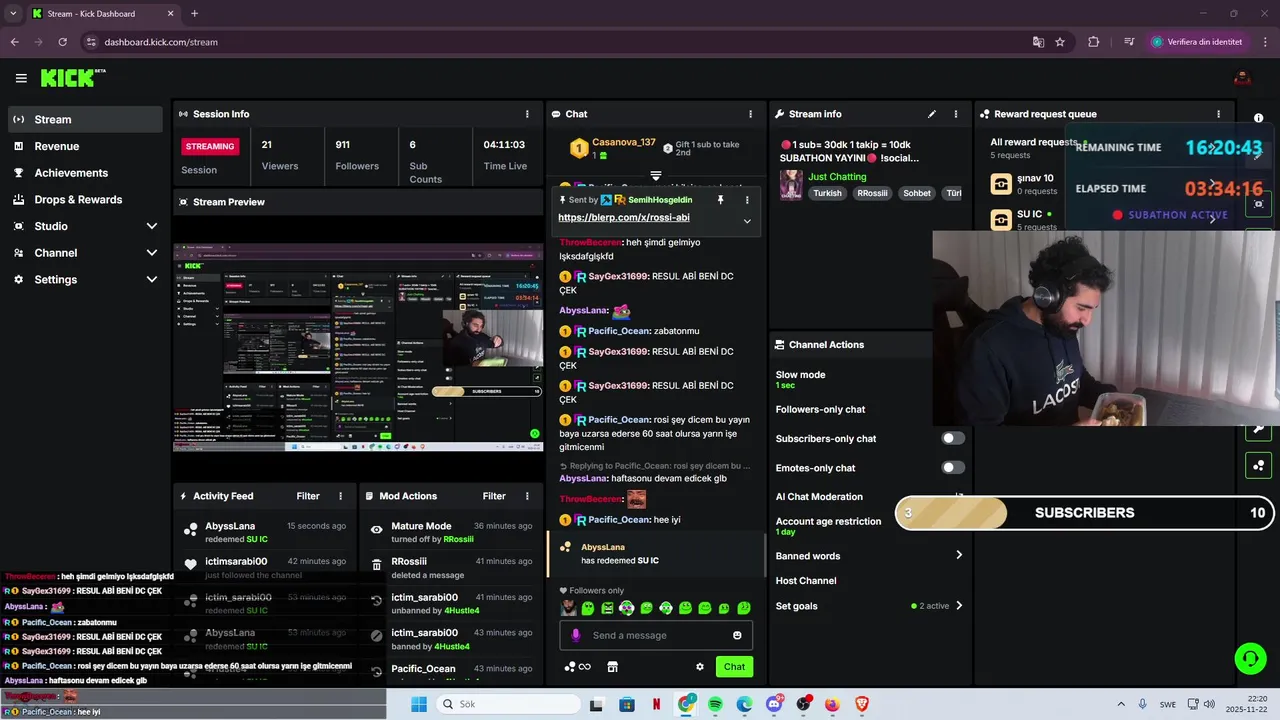Toggle Emotes-only chat switch
The image size is (1280, 720).
(x=953, y=467)
